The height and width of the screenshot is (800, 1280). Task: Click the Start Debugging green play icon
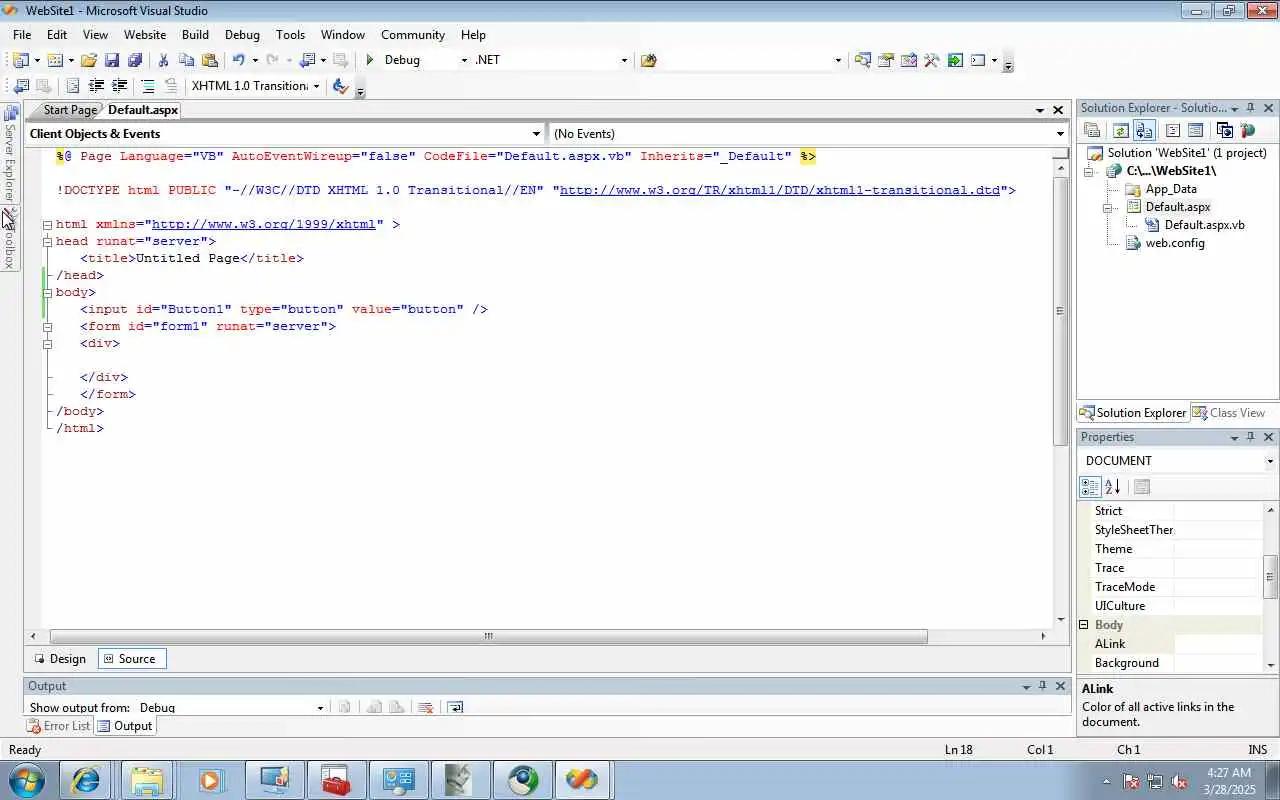[370, 60]
